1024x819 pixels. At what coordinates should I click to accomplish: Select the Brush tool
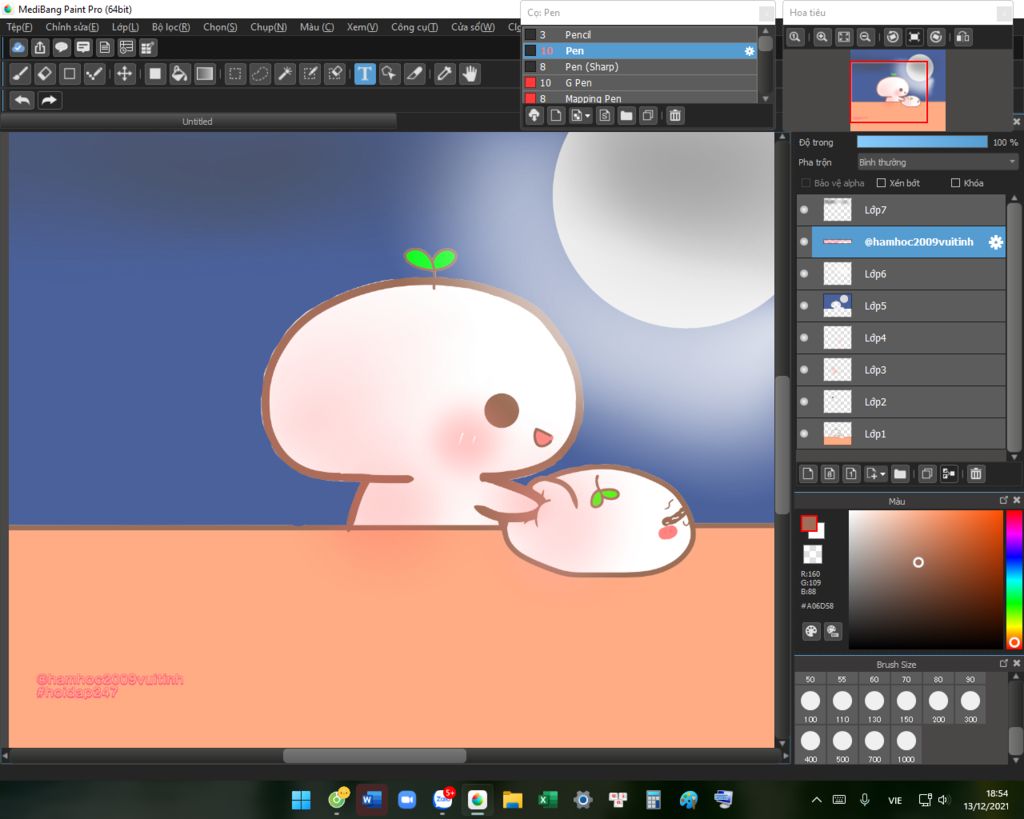click(20, 74)
